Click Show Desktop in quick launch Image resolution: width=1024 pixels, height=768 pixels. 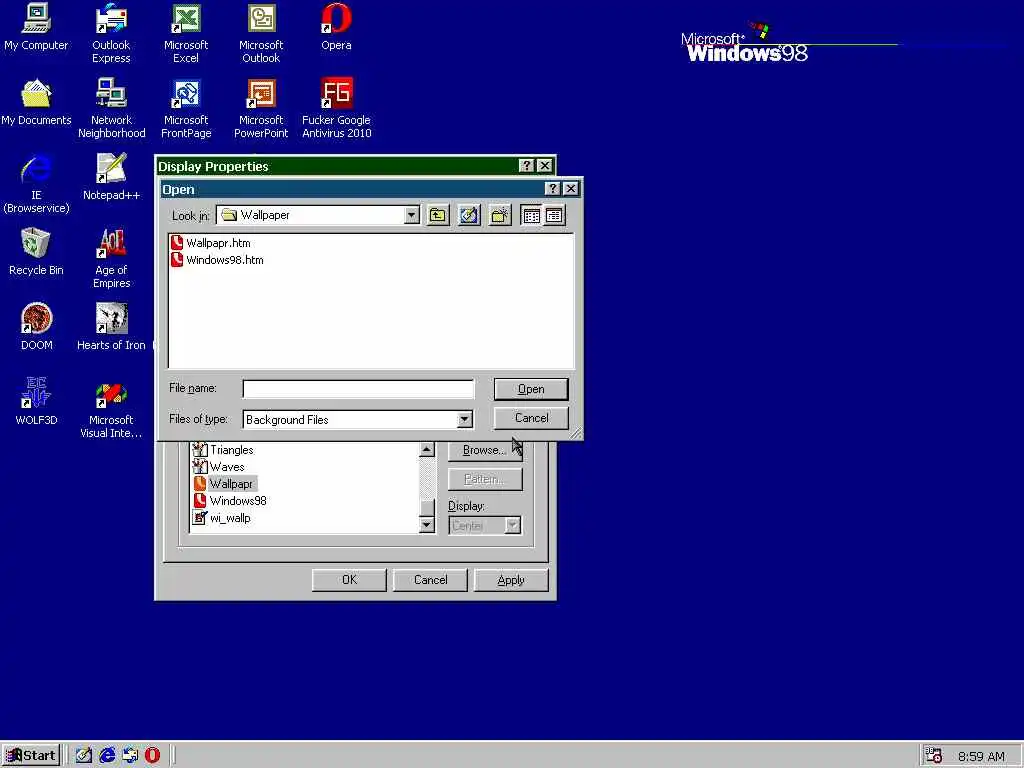coord(84,756)
